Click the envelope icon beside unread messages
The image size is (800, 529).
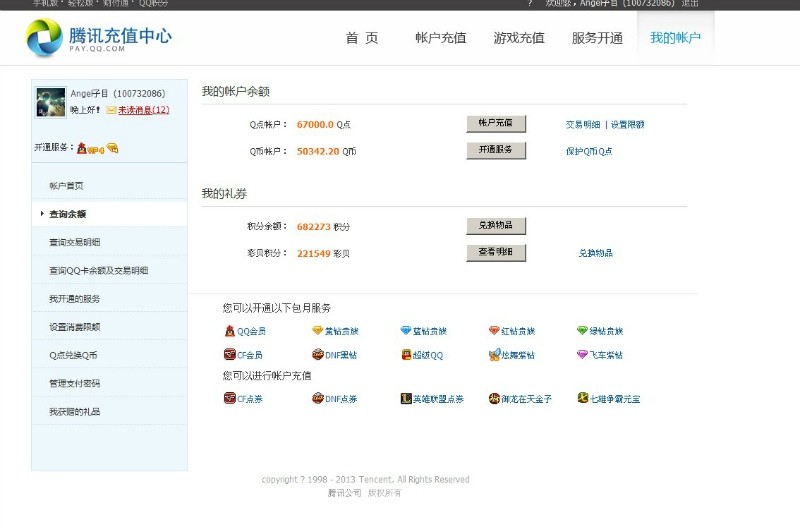tap(111, 110)
